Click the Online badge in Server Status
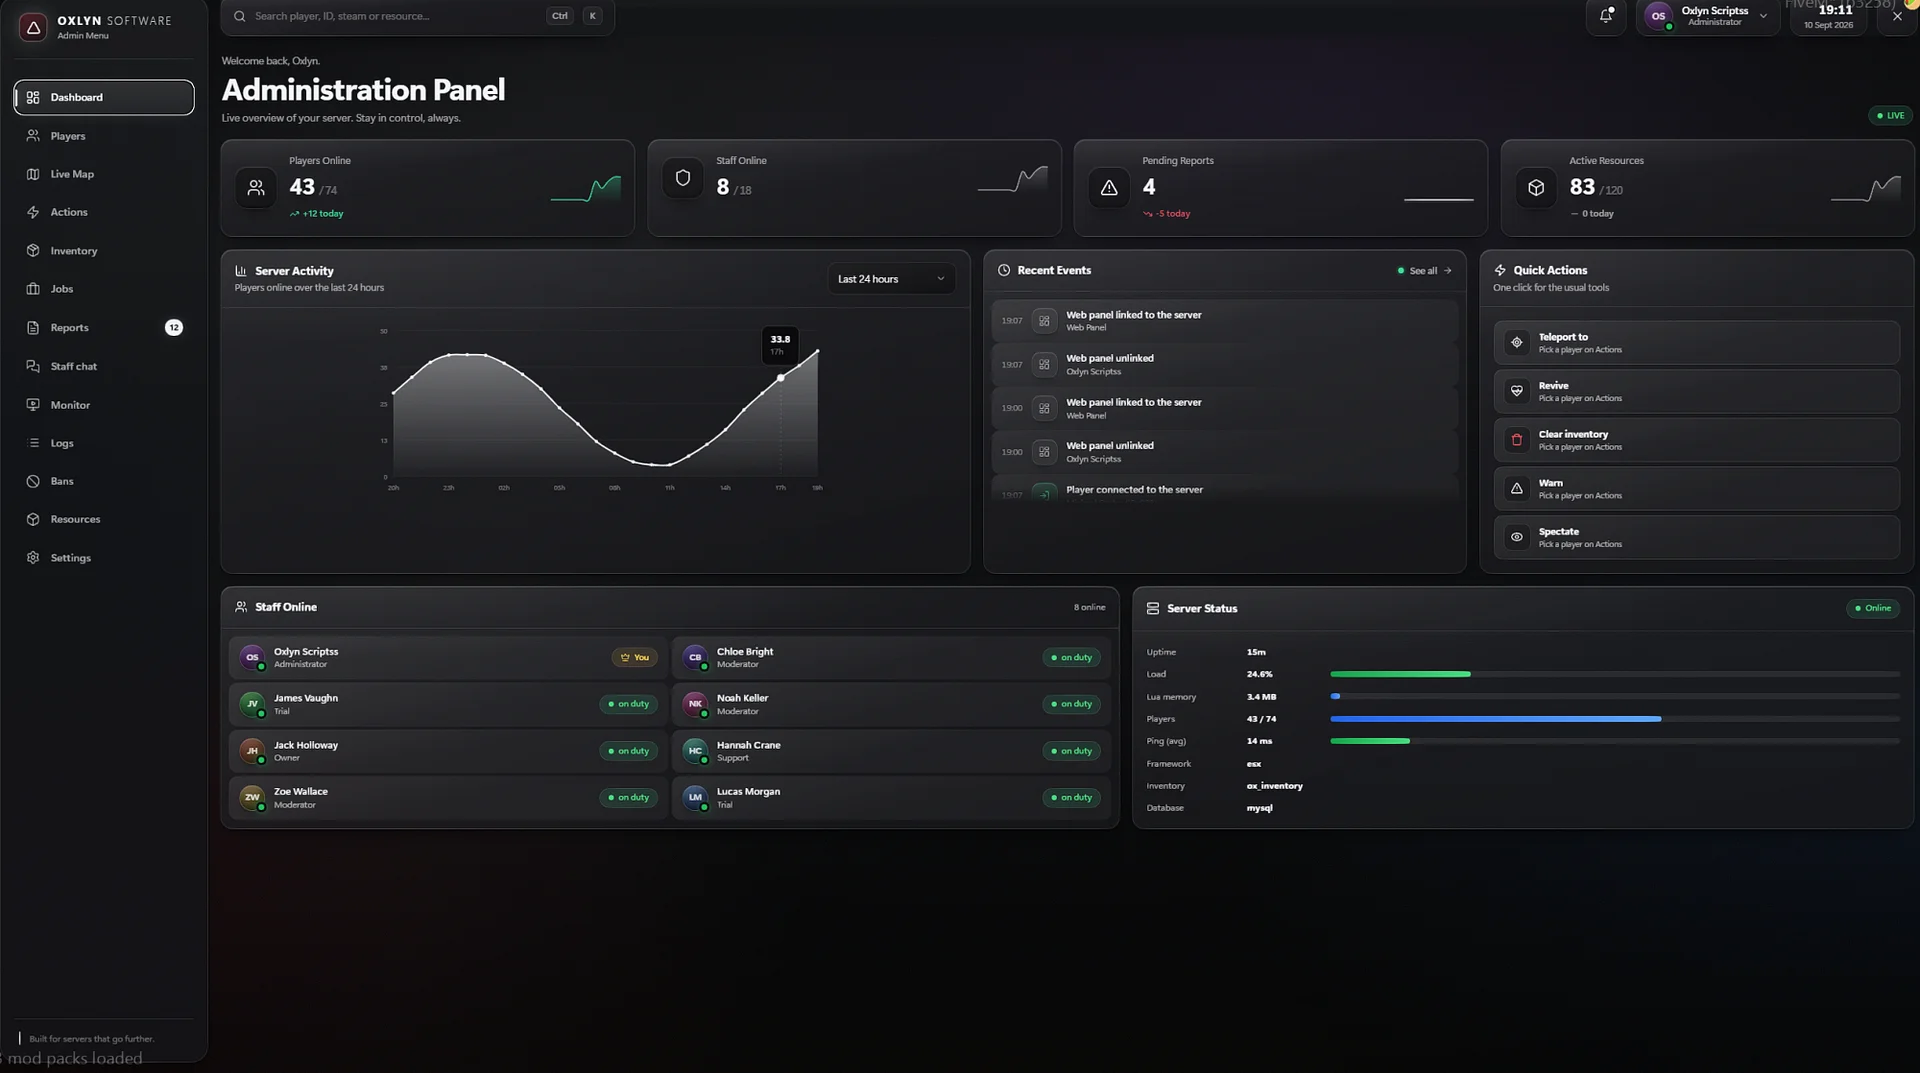Screen dimensions: 1920x1073 coord(1873,608)
